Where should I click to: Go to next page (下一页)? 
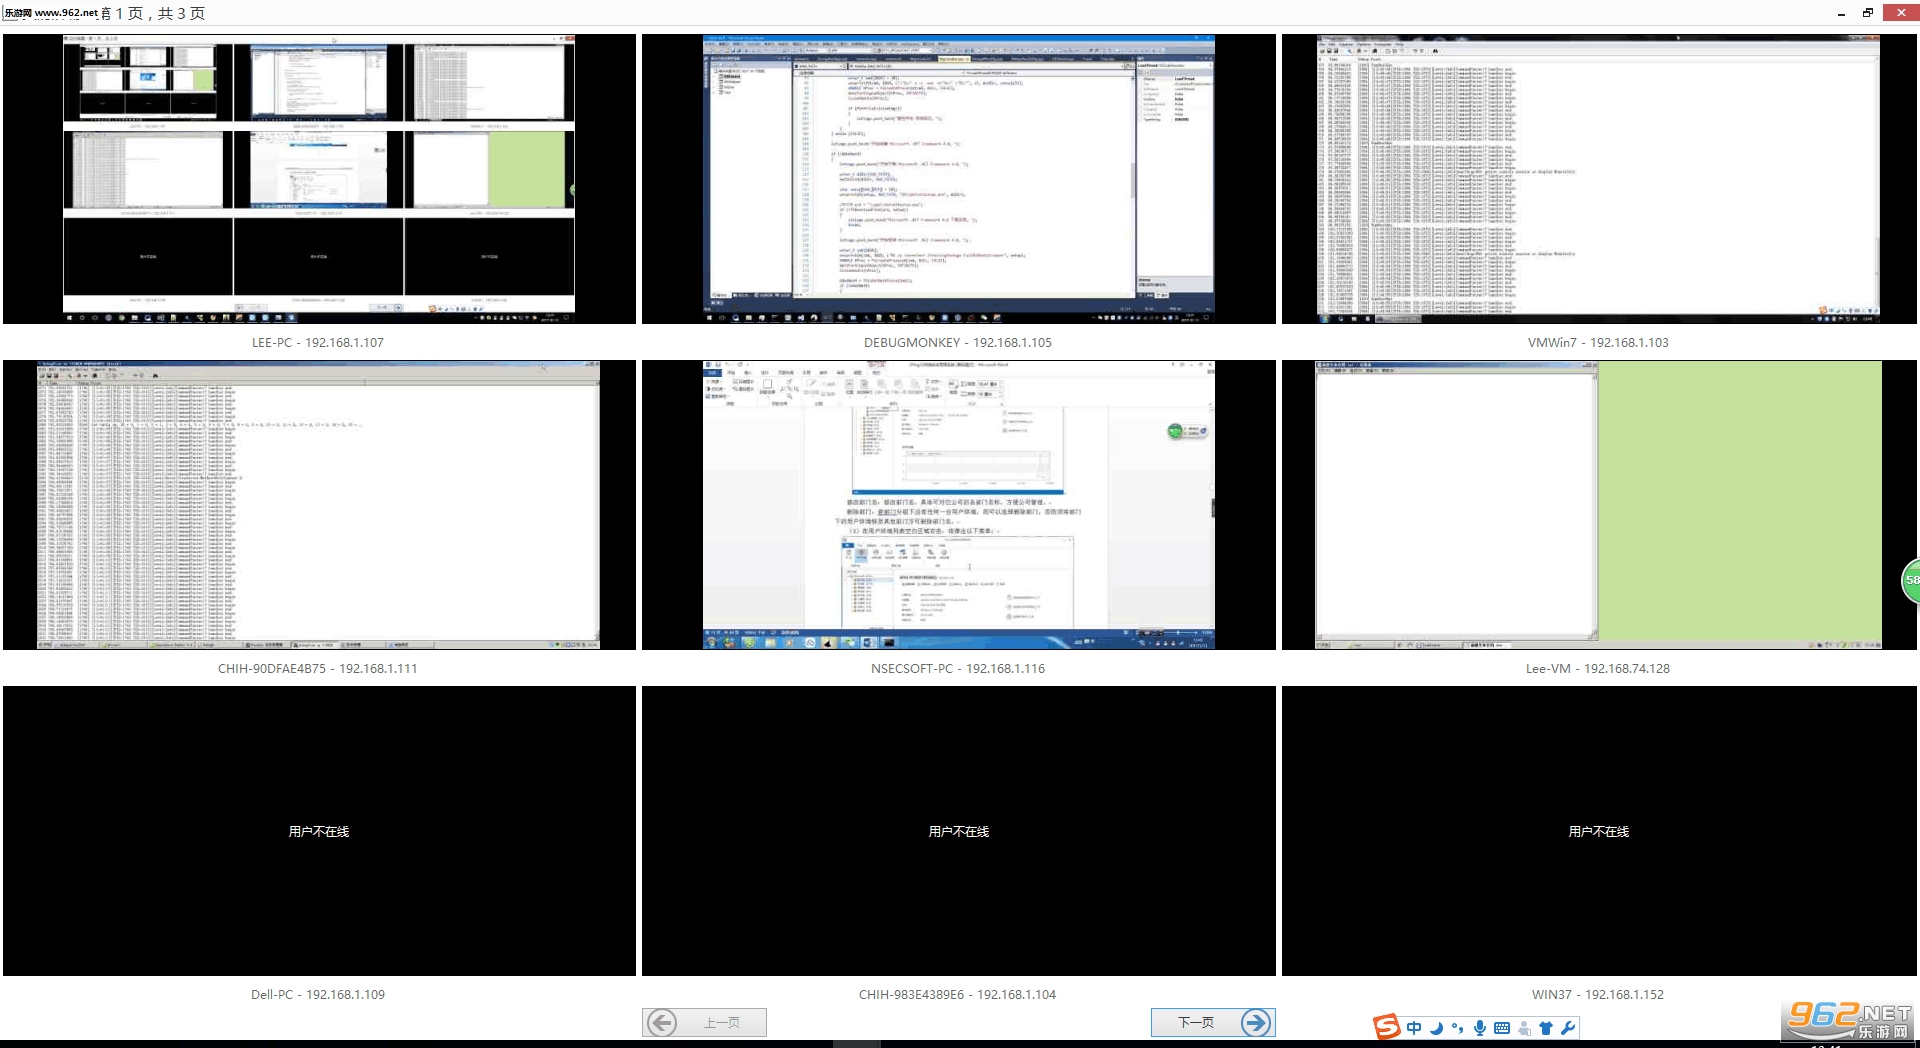click(1213, 1022)
